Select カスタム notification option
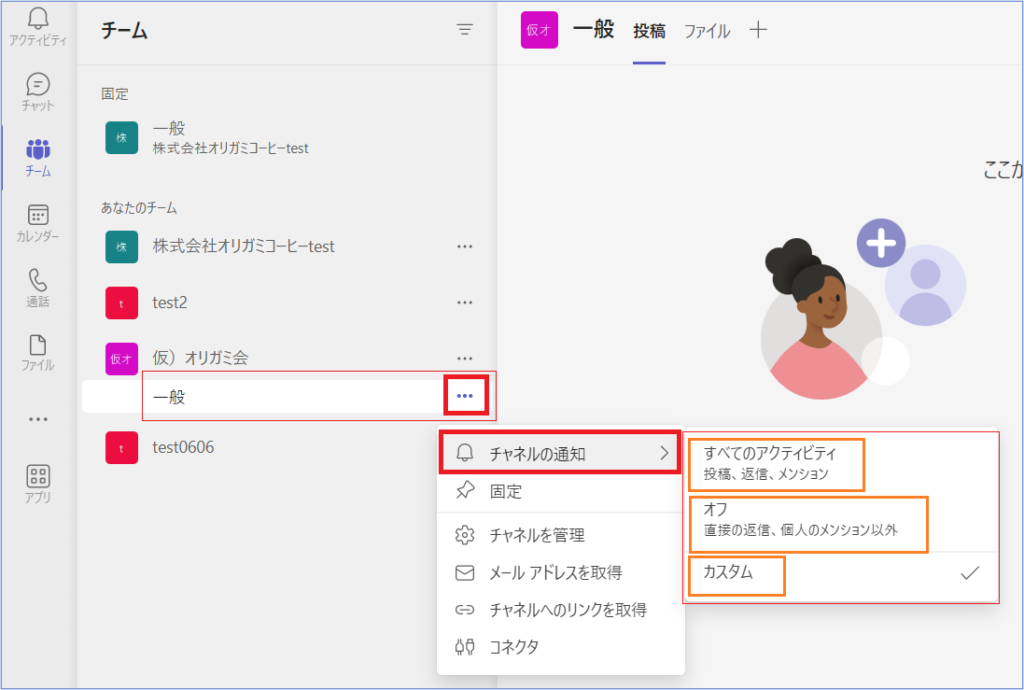This screenshot has width=1024, height=690. coord(735,573)
